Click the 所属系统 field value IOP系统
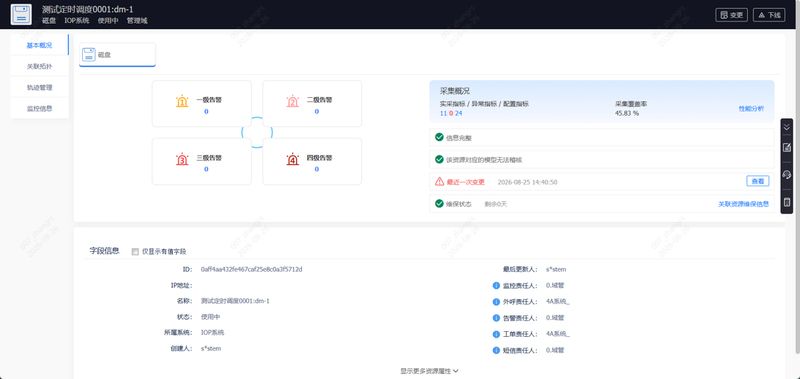 coord(212,333)
